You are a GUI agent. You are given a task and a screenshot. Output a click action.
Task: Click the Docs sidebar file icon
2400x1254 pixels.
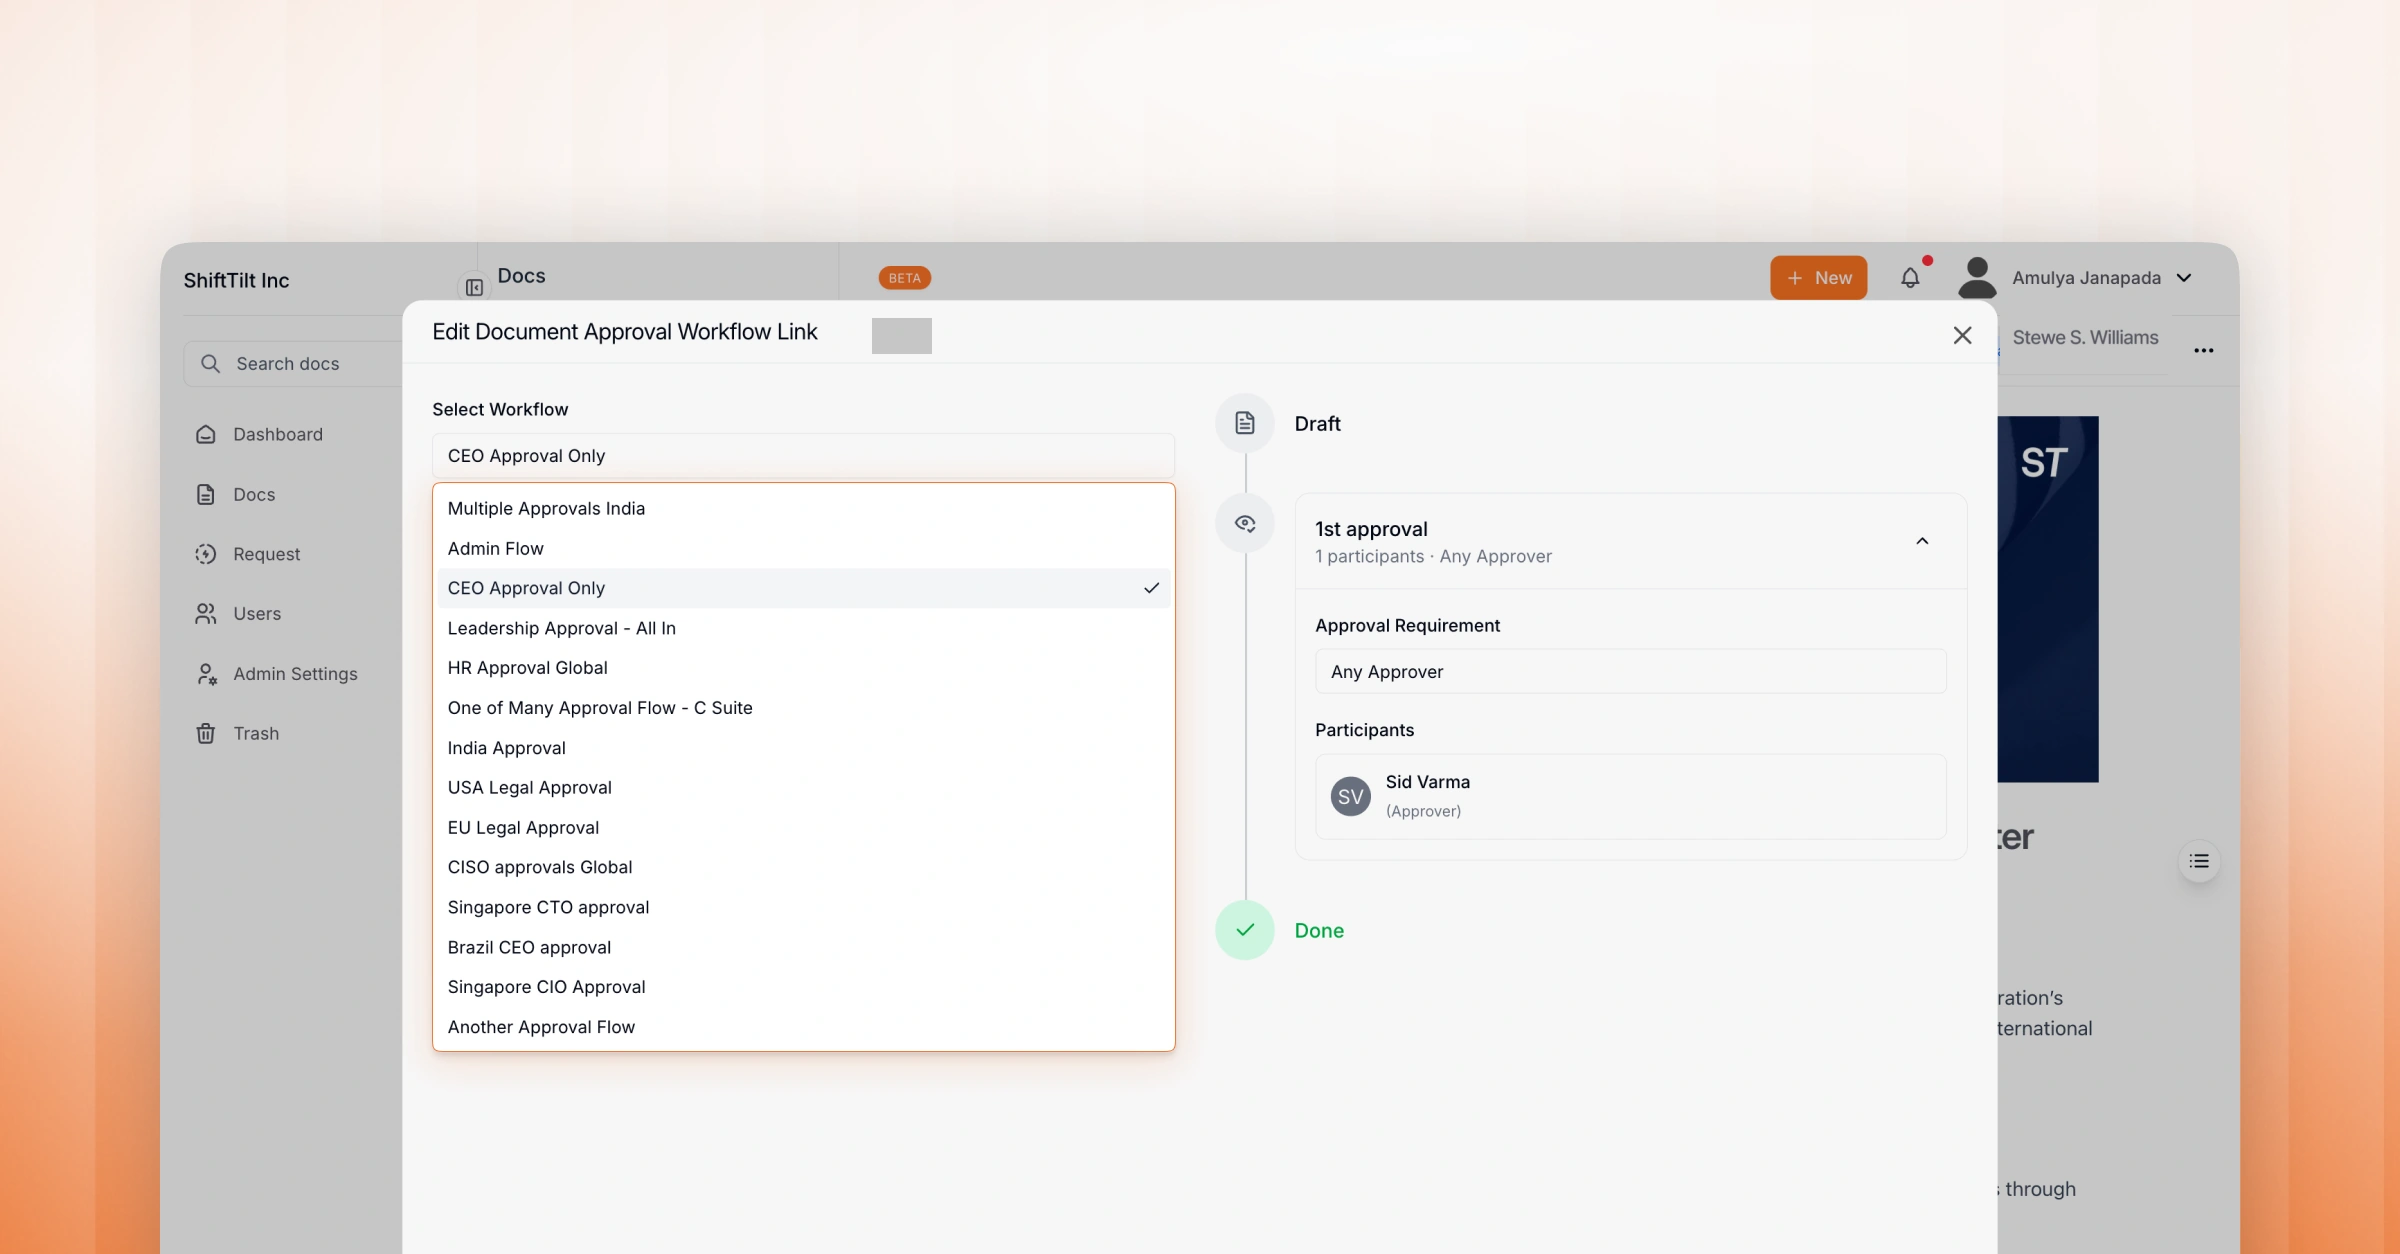(206, 494)
